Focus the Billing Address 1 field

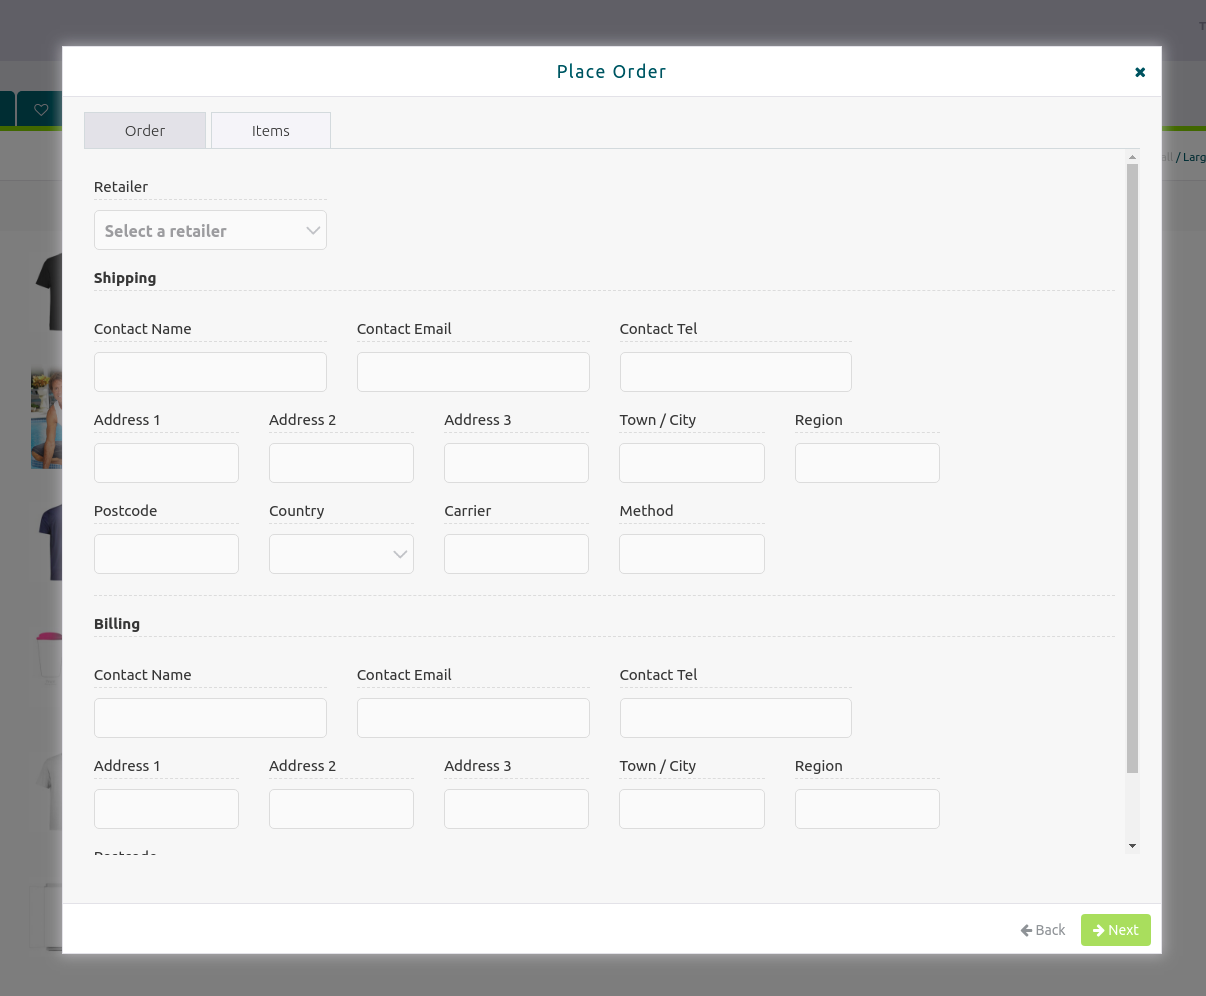coord(166,809)
